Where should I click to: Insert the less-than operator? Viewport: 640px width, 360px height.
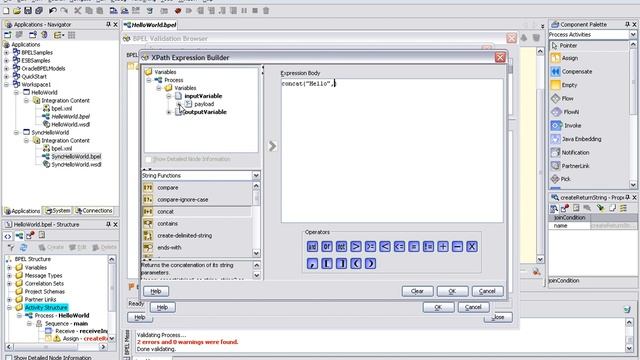384,247
